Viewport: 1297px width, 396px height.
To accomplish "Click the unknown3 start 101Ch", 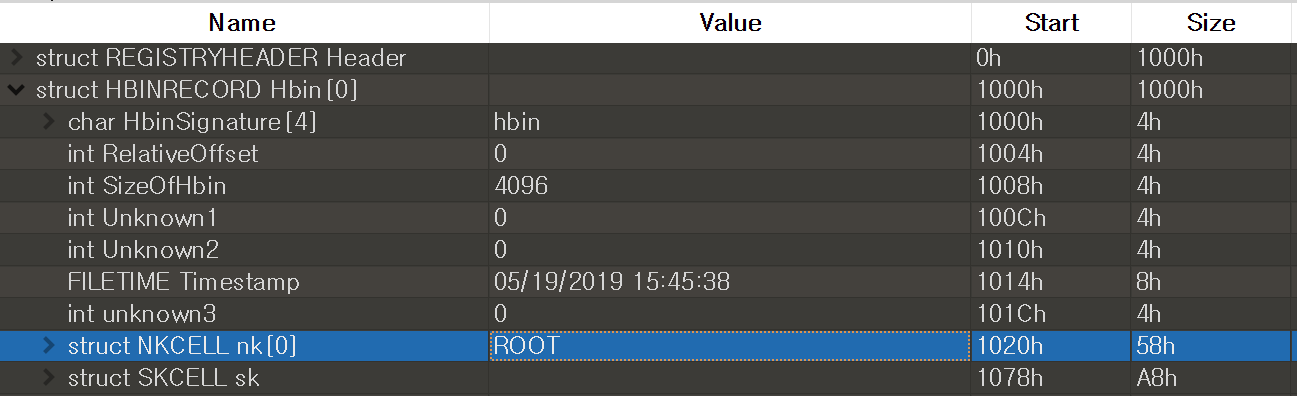I will 1010,314.
